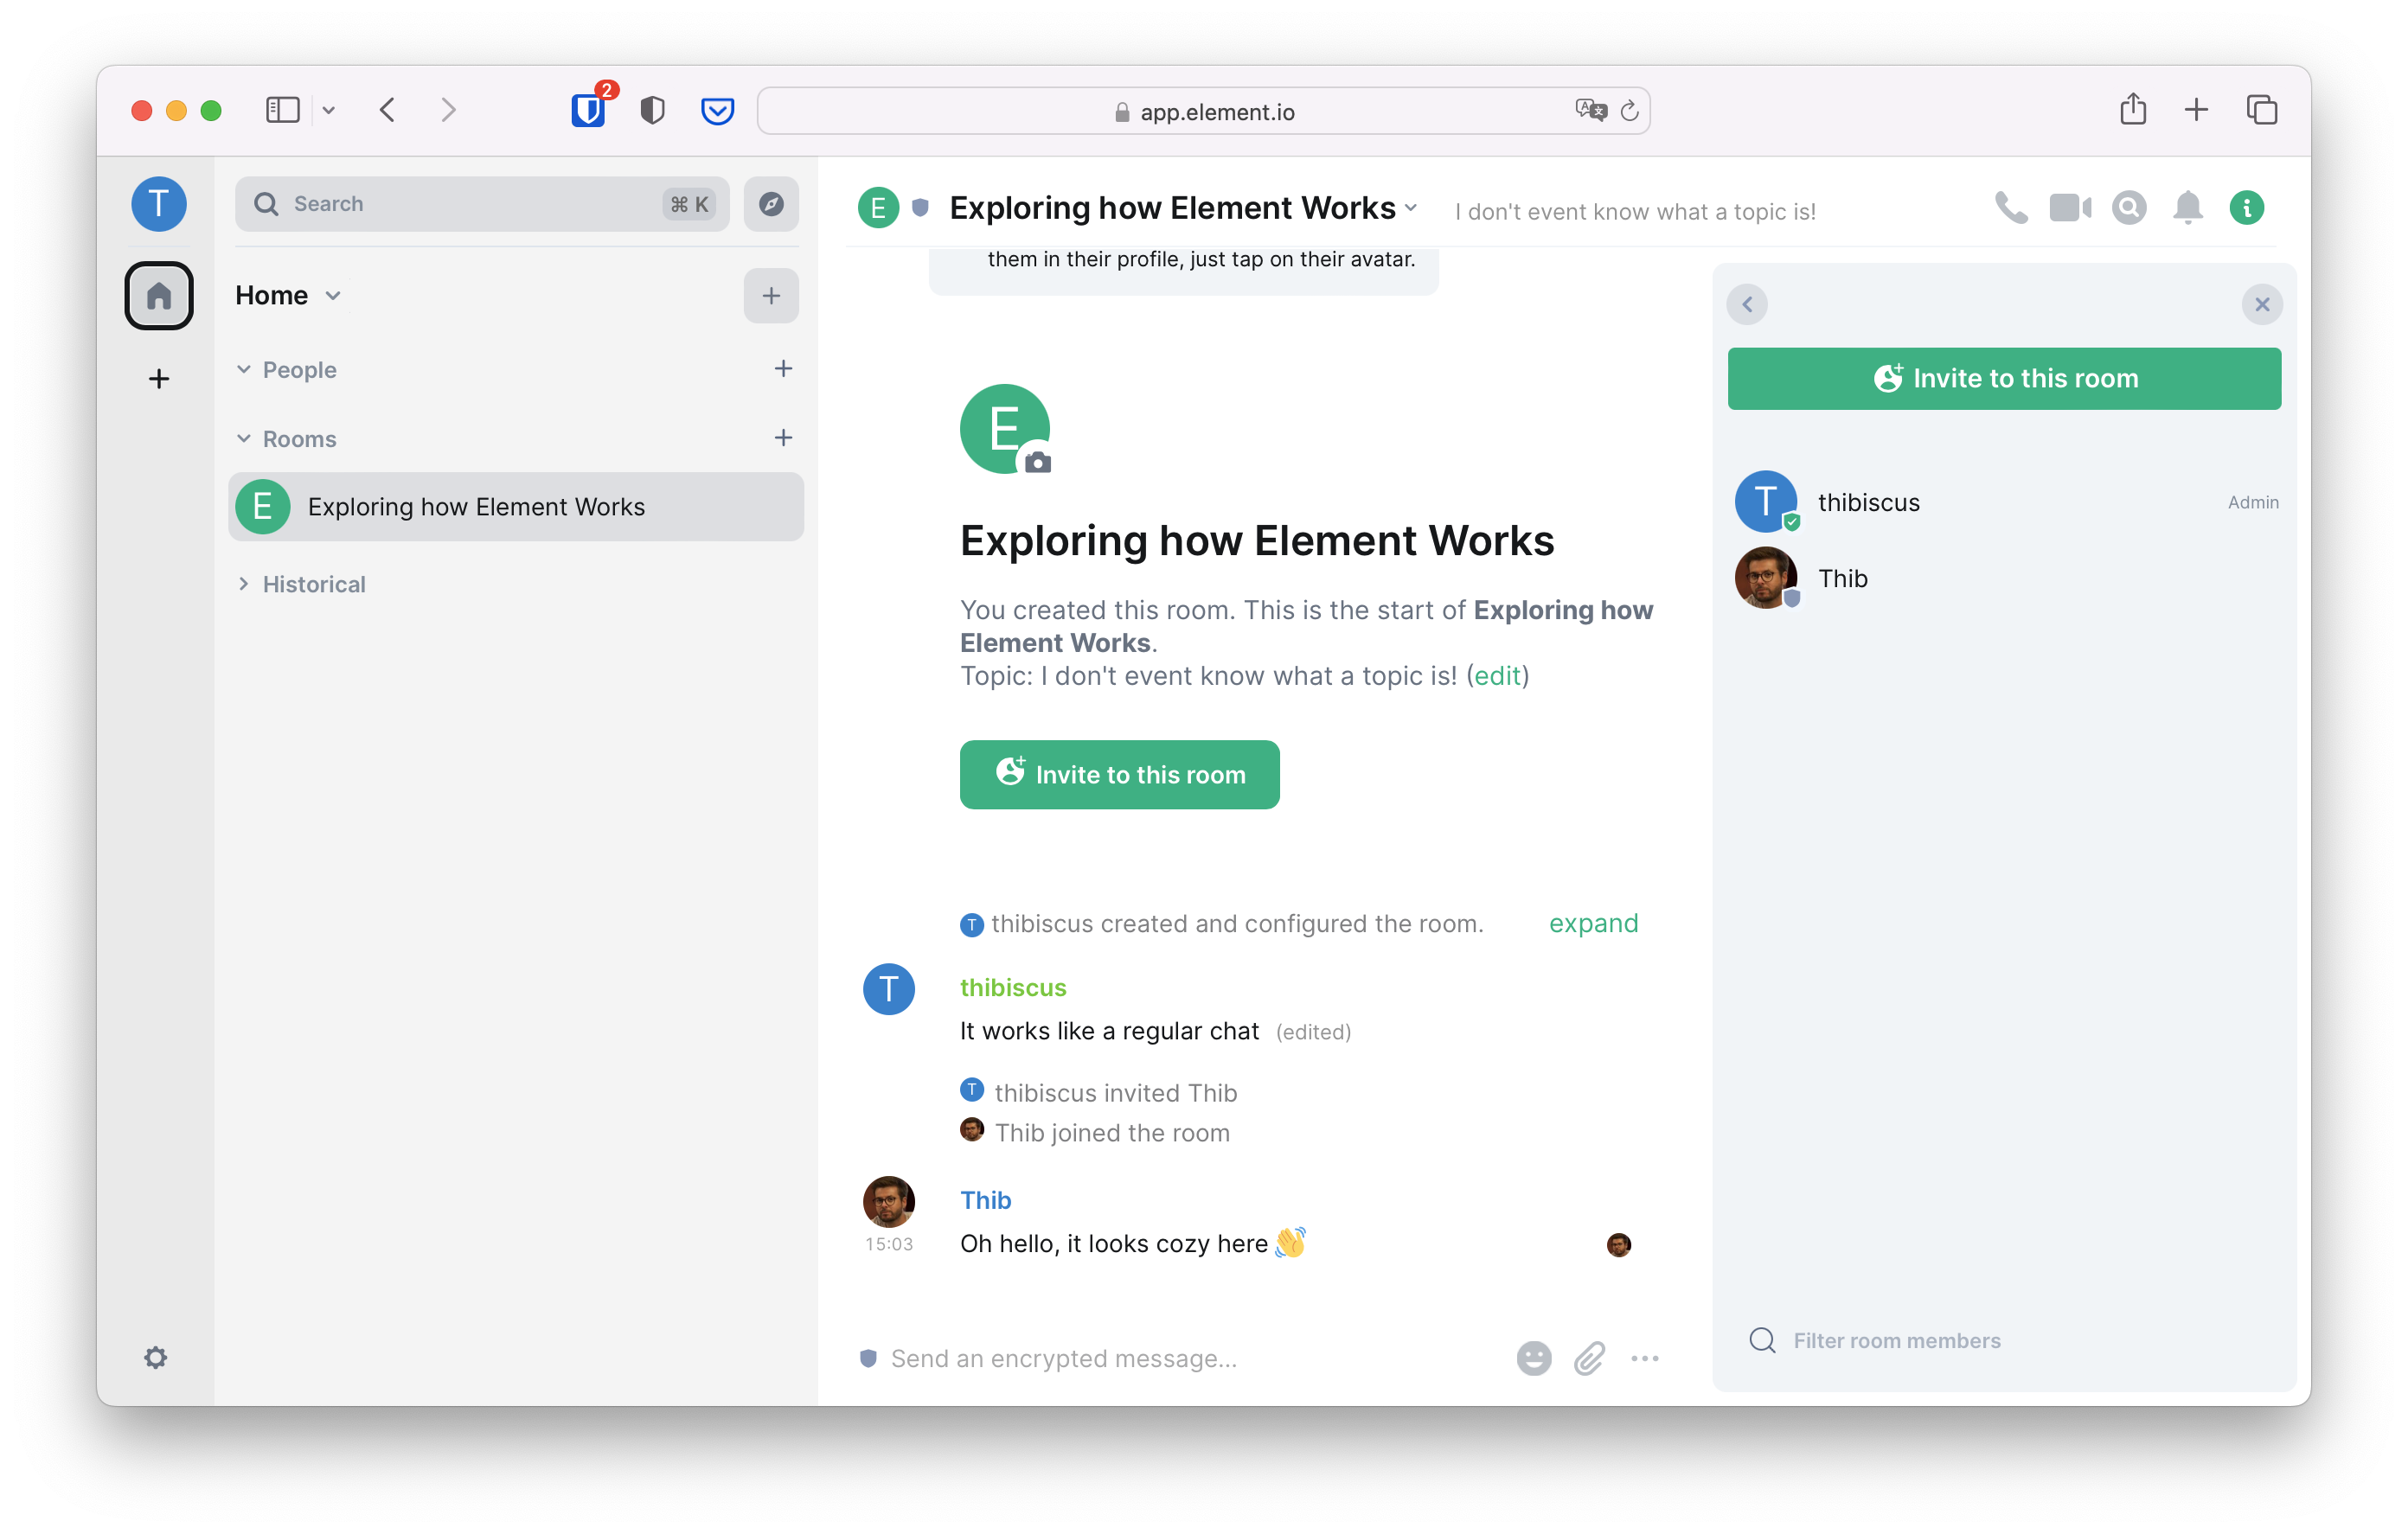Screen dimensions: 2408x1534
Task: Open the emoji picker in composer
Action: 1533,1358
